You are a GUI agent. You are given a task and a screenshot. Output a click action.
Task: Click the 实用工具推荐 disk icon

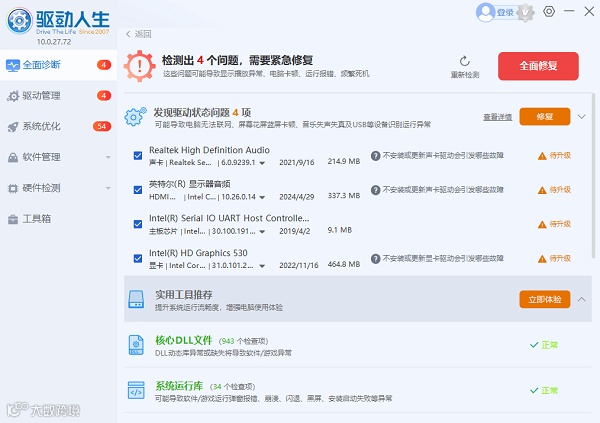tap(136, 299)
